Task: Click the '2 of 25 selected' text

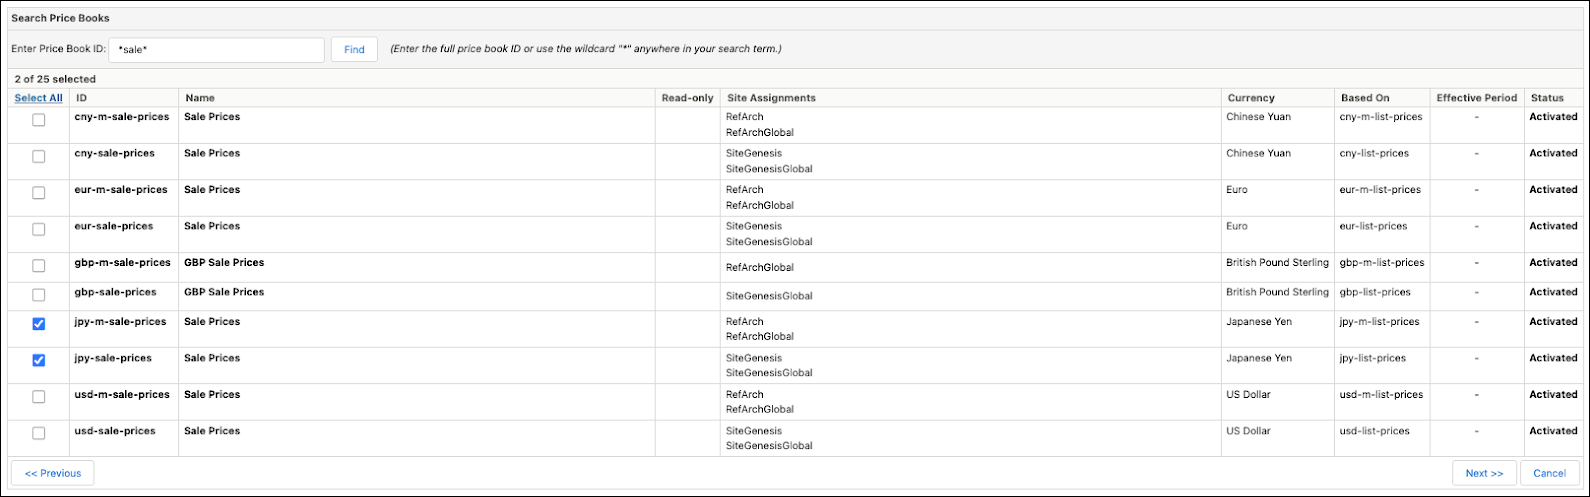Action: [55, 78]
